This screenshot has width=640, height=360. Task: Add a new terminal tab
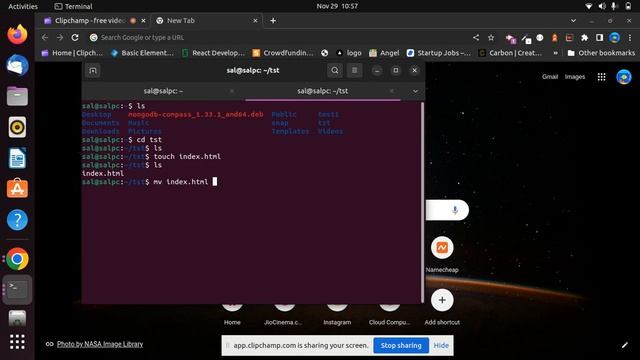93,71
